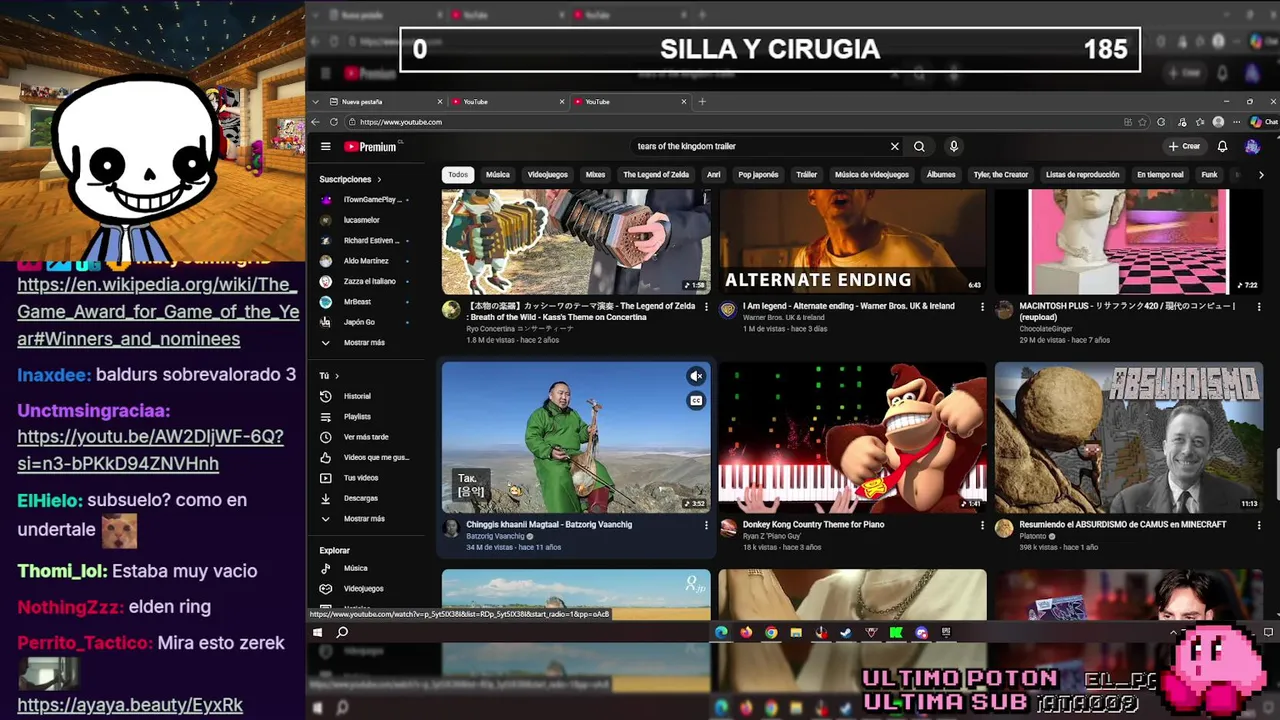Bookmark this page with the star icon
1280x720 pixels.
pyautogui.click(x=1144, y=122)
